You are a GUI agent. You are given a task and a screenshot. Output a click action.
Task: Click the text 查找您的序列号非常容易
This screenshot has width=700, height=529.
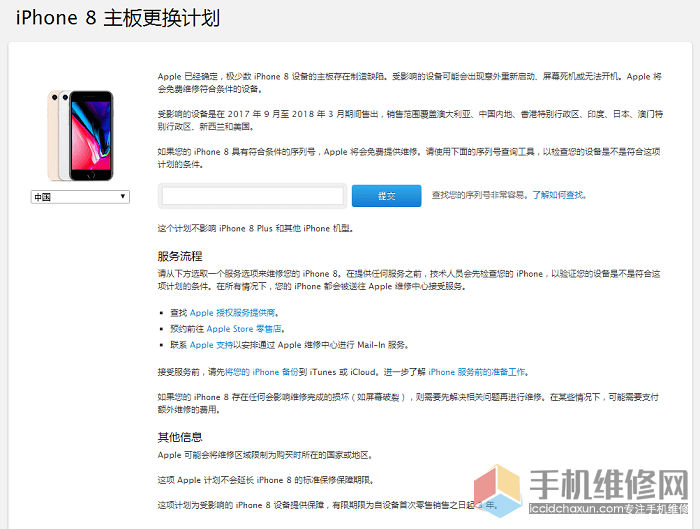pyautogui.click(x=480, y=195)
